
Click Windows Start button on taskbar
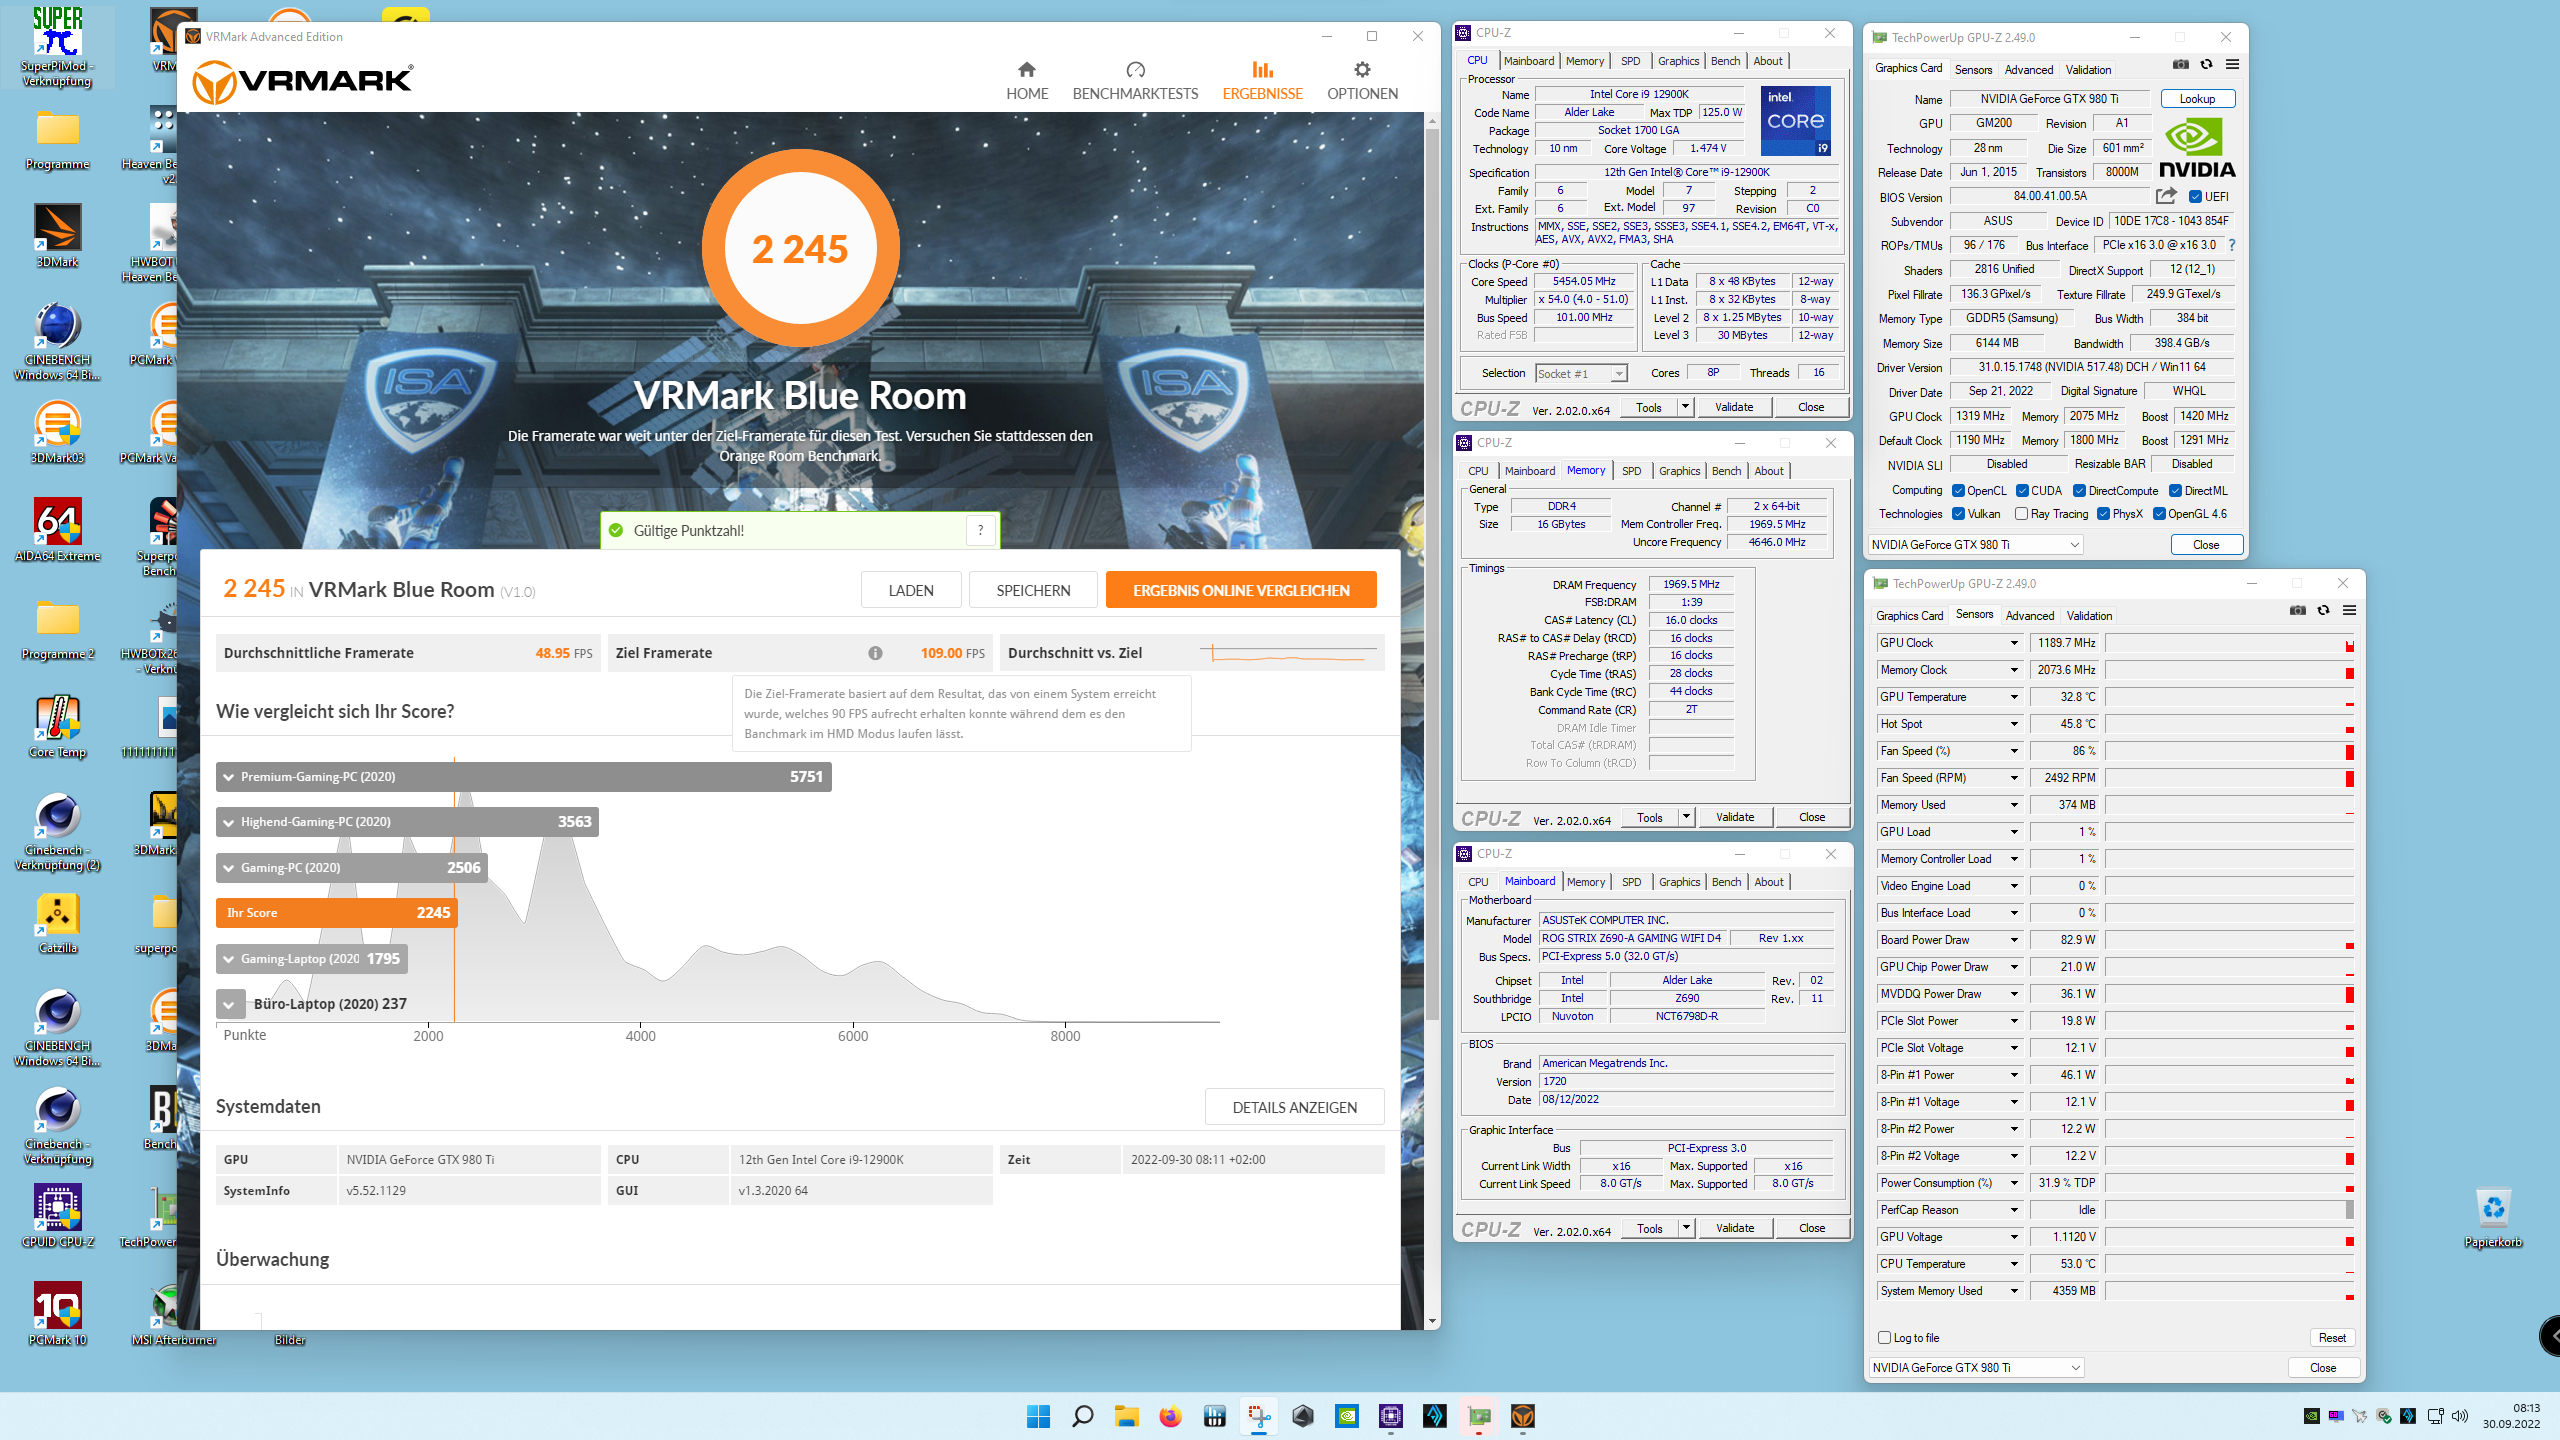tap(1038, 1416)
